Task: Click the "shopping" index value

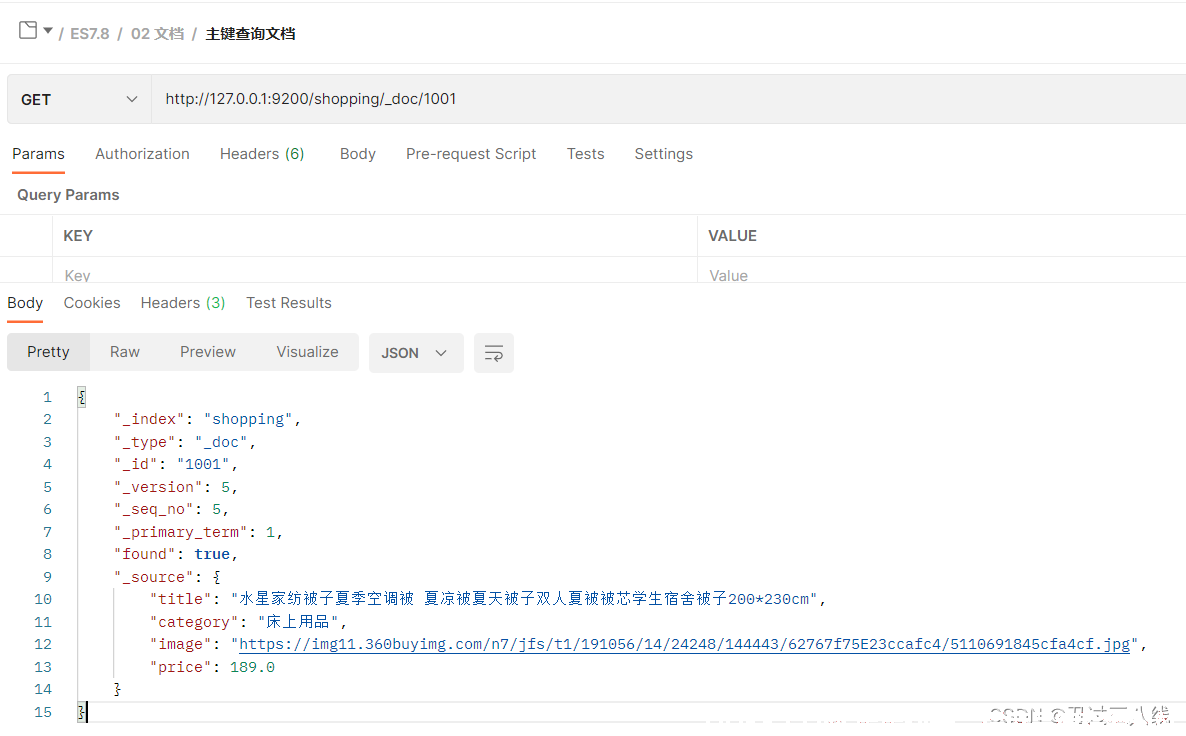Action: tap(248, 420)
